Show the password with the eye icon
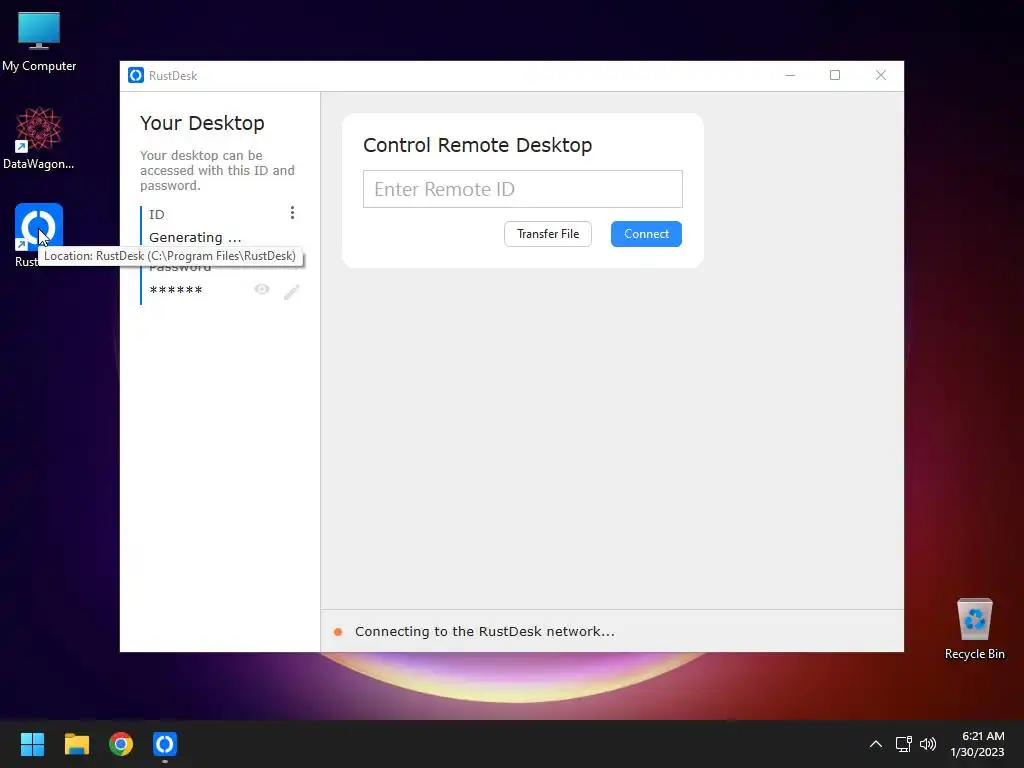The height and width of the screenshot is (768, 1024). coord(262,289)
